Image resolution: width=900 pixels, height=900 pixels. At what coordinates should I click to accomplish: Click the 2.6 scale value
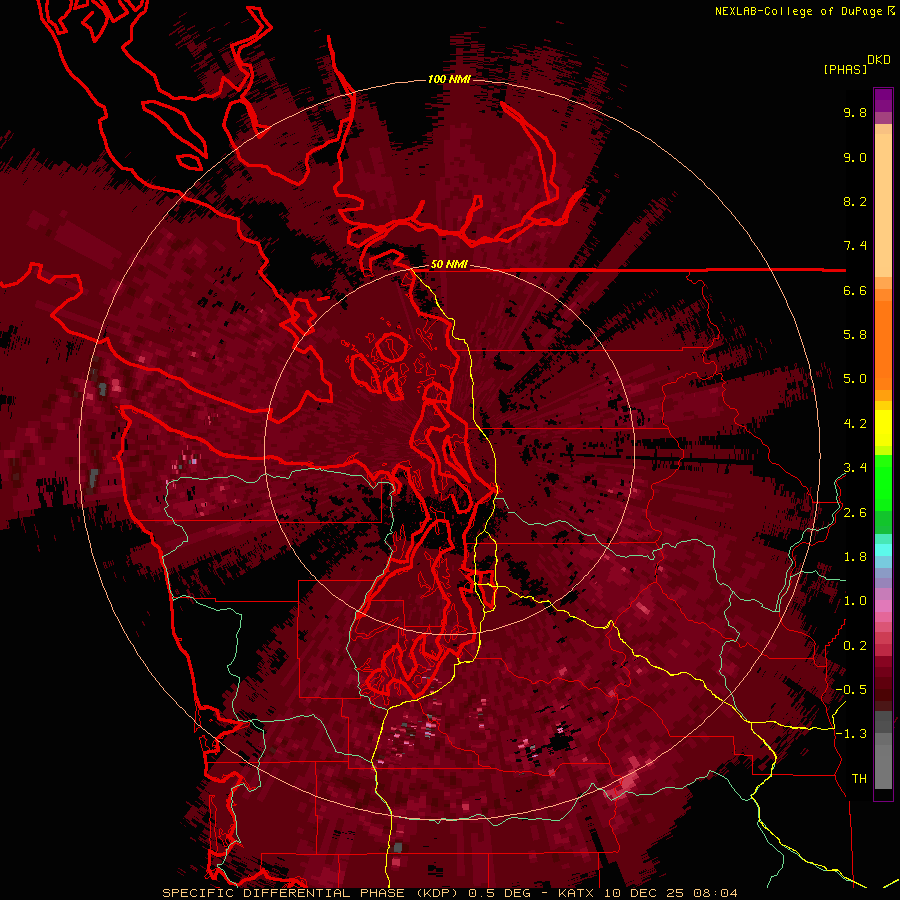pyautogui.click(x=855, y=513)
